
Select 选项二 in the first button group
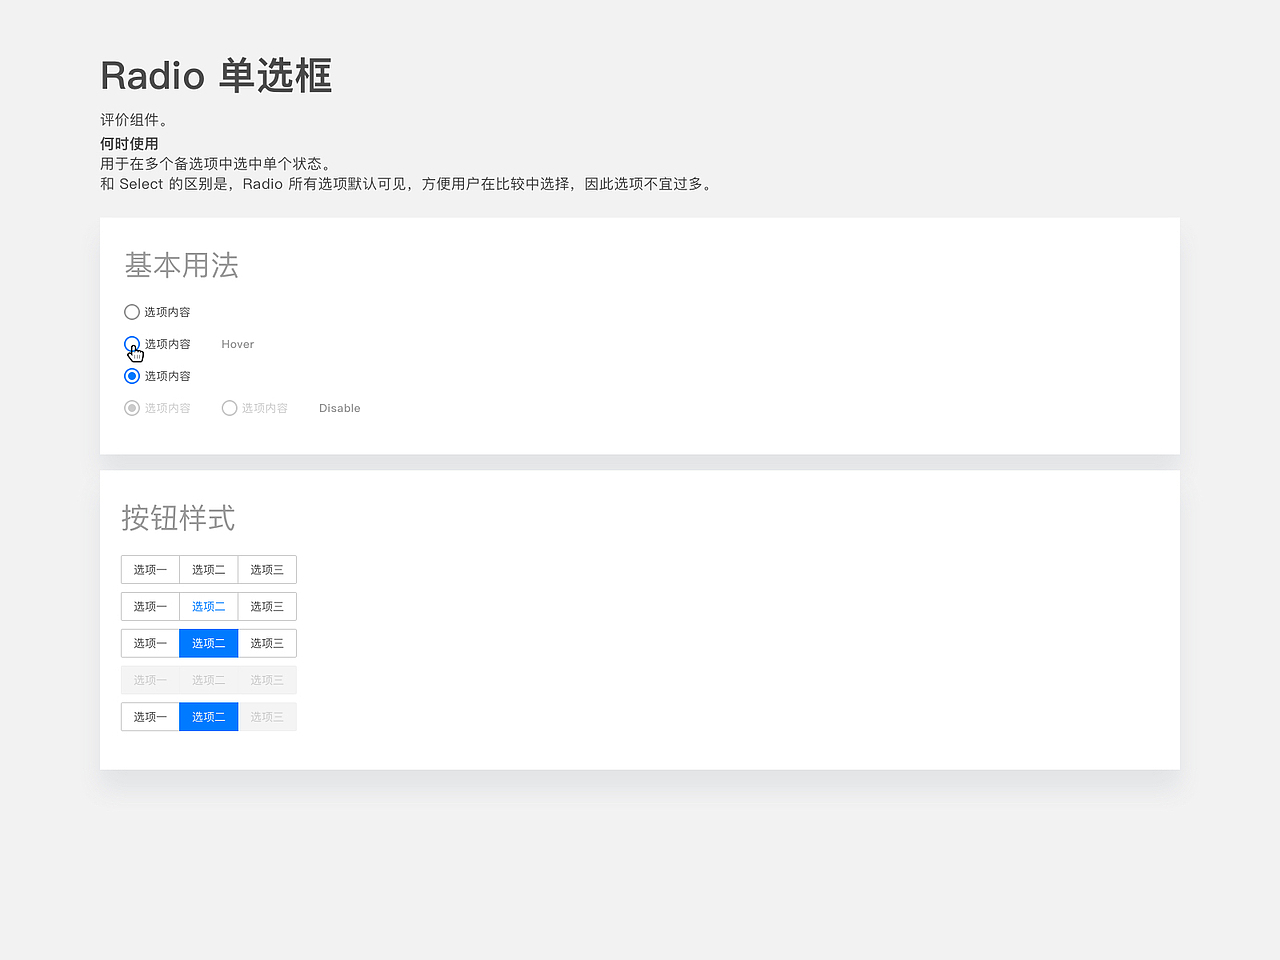coord(208,569)
